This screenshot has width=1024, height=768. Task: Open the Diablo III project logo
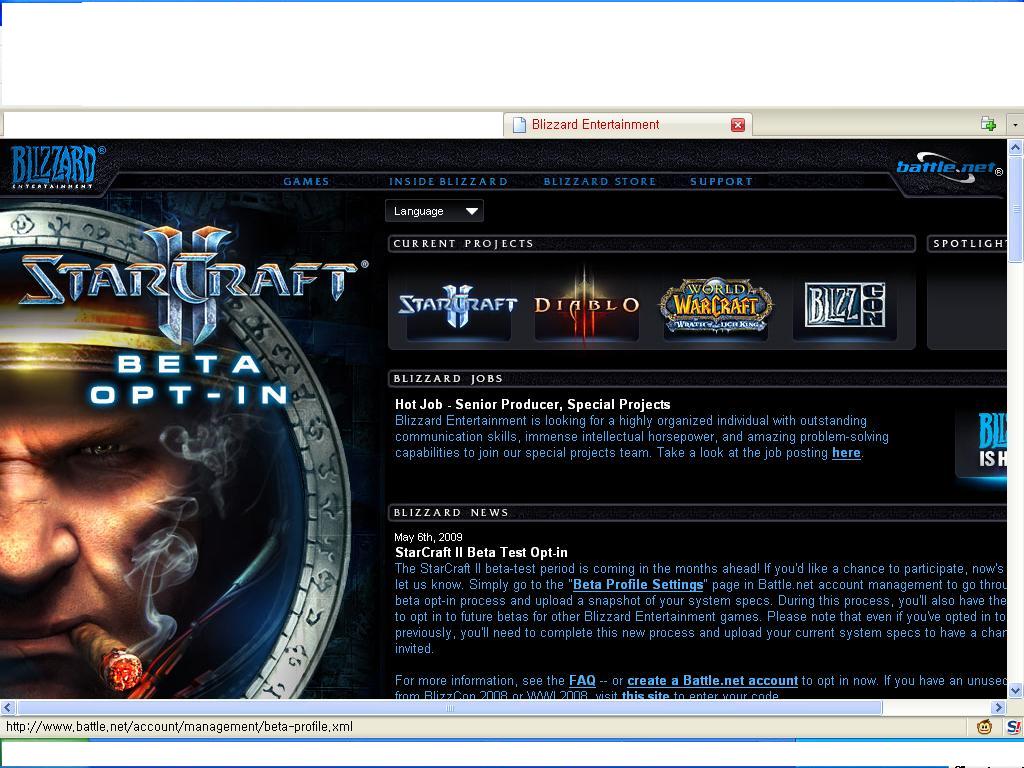point(586,306)
